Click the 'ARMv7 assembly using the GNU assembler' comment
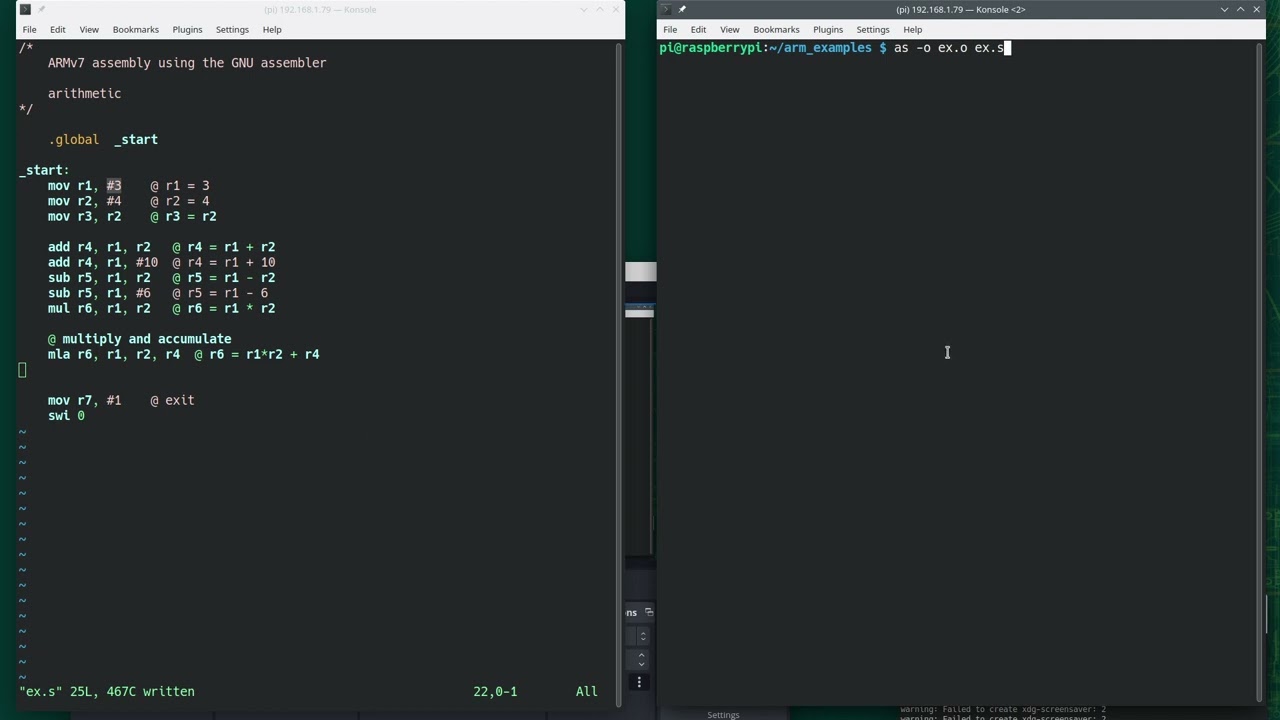This screenshot has height=720, width=1280. [187, 63]
